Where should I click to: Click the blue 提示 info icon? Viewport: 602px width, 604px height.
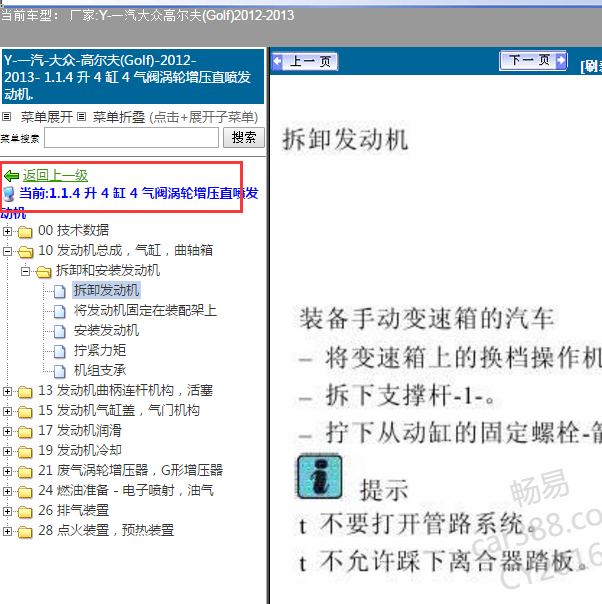click(x=320, y=477)
